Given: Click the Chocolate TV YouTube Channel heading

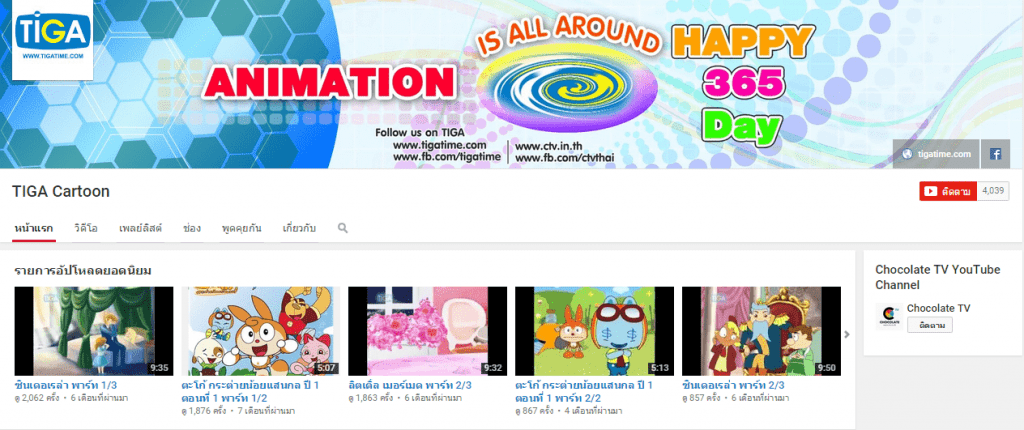Looking at the screenshot, I should pyautogui.click(x=938, y=277).
